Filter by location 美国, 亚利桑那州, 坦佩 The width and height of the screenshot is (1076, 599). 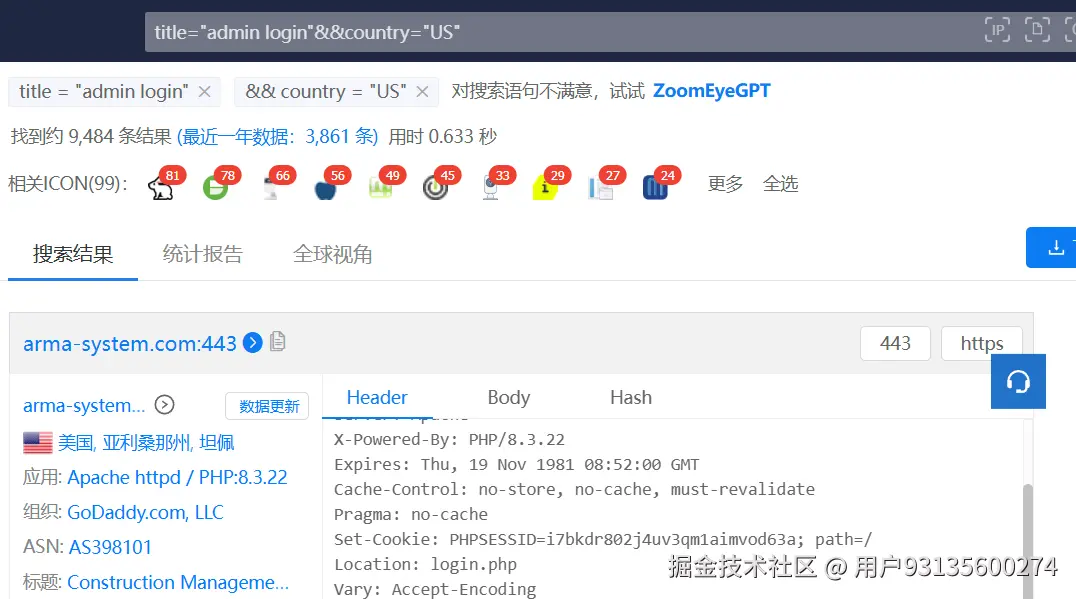tap(145, 443)
